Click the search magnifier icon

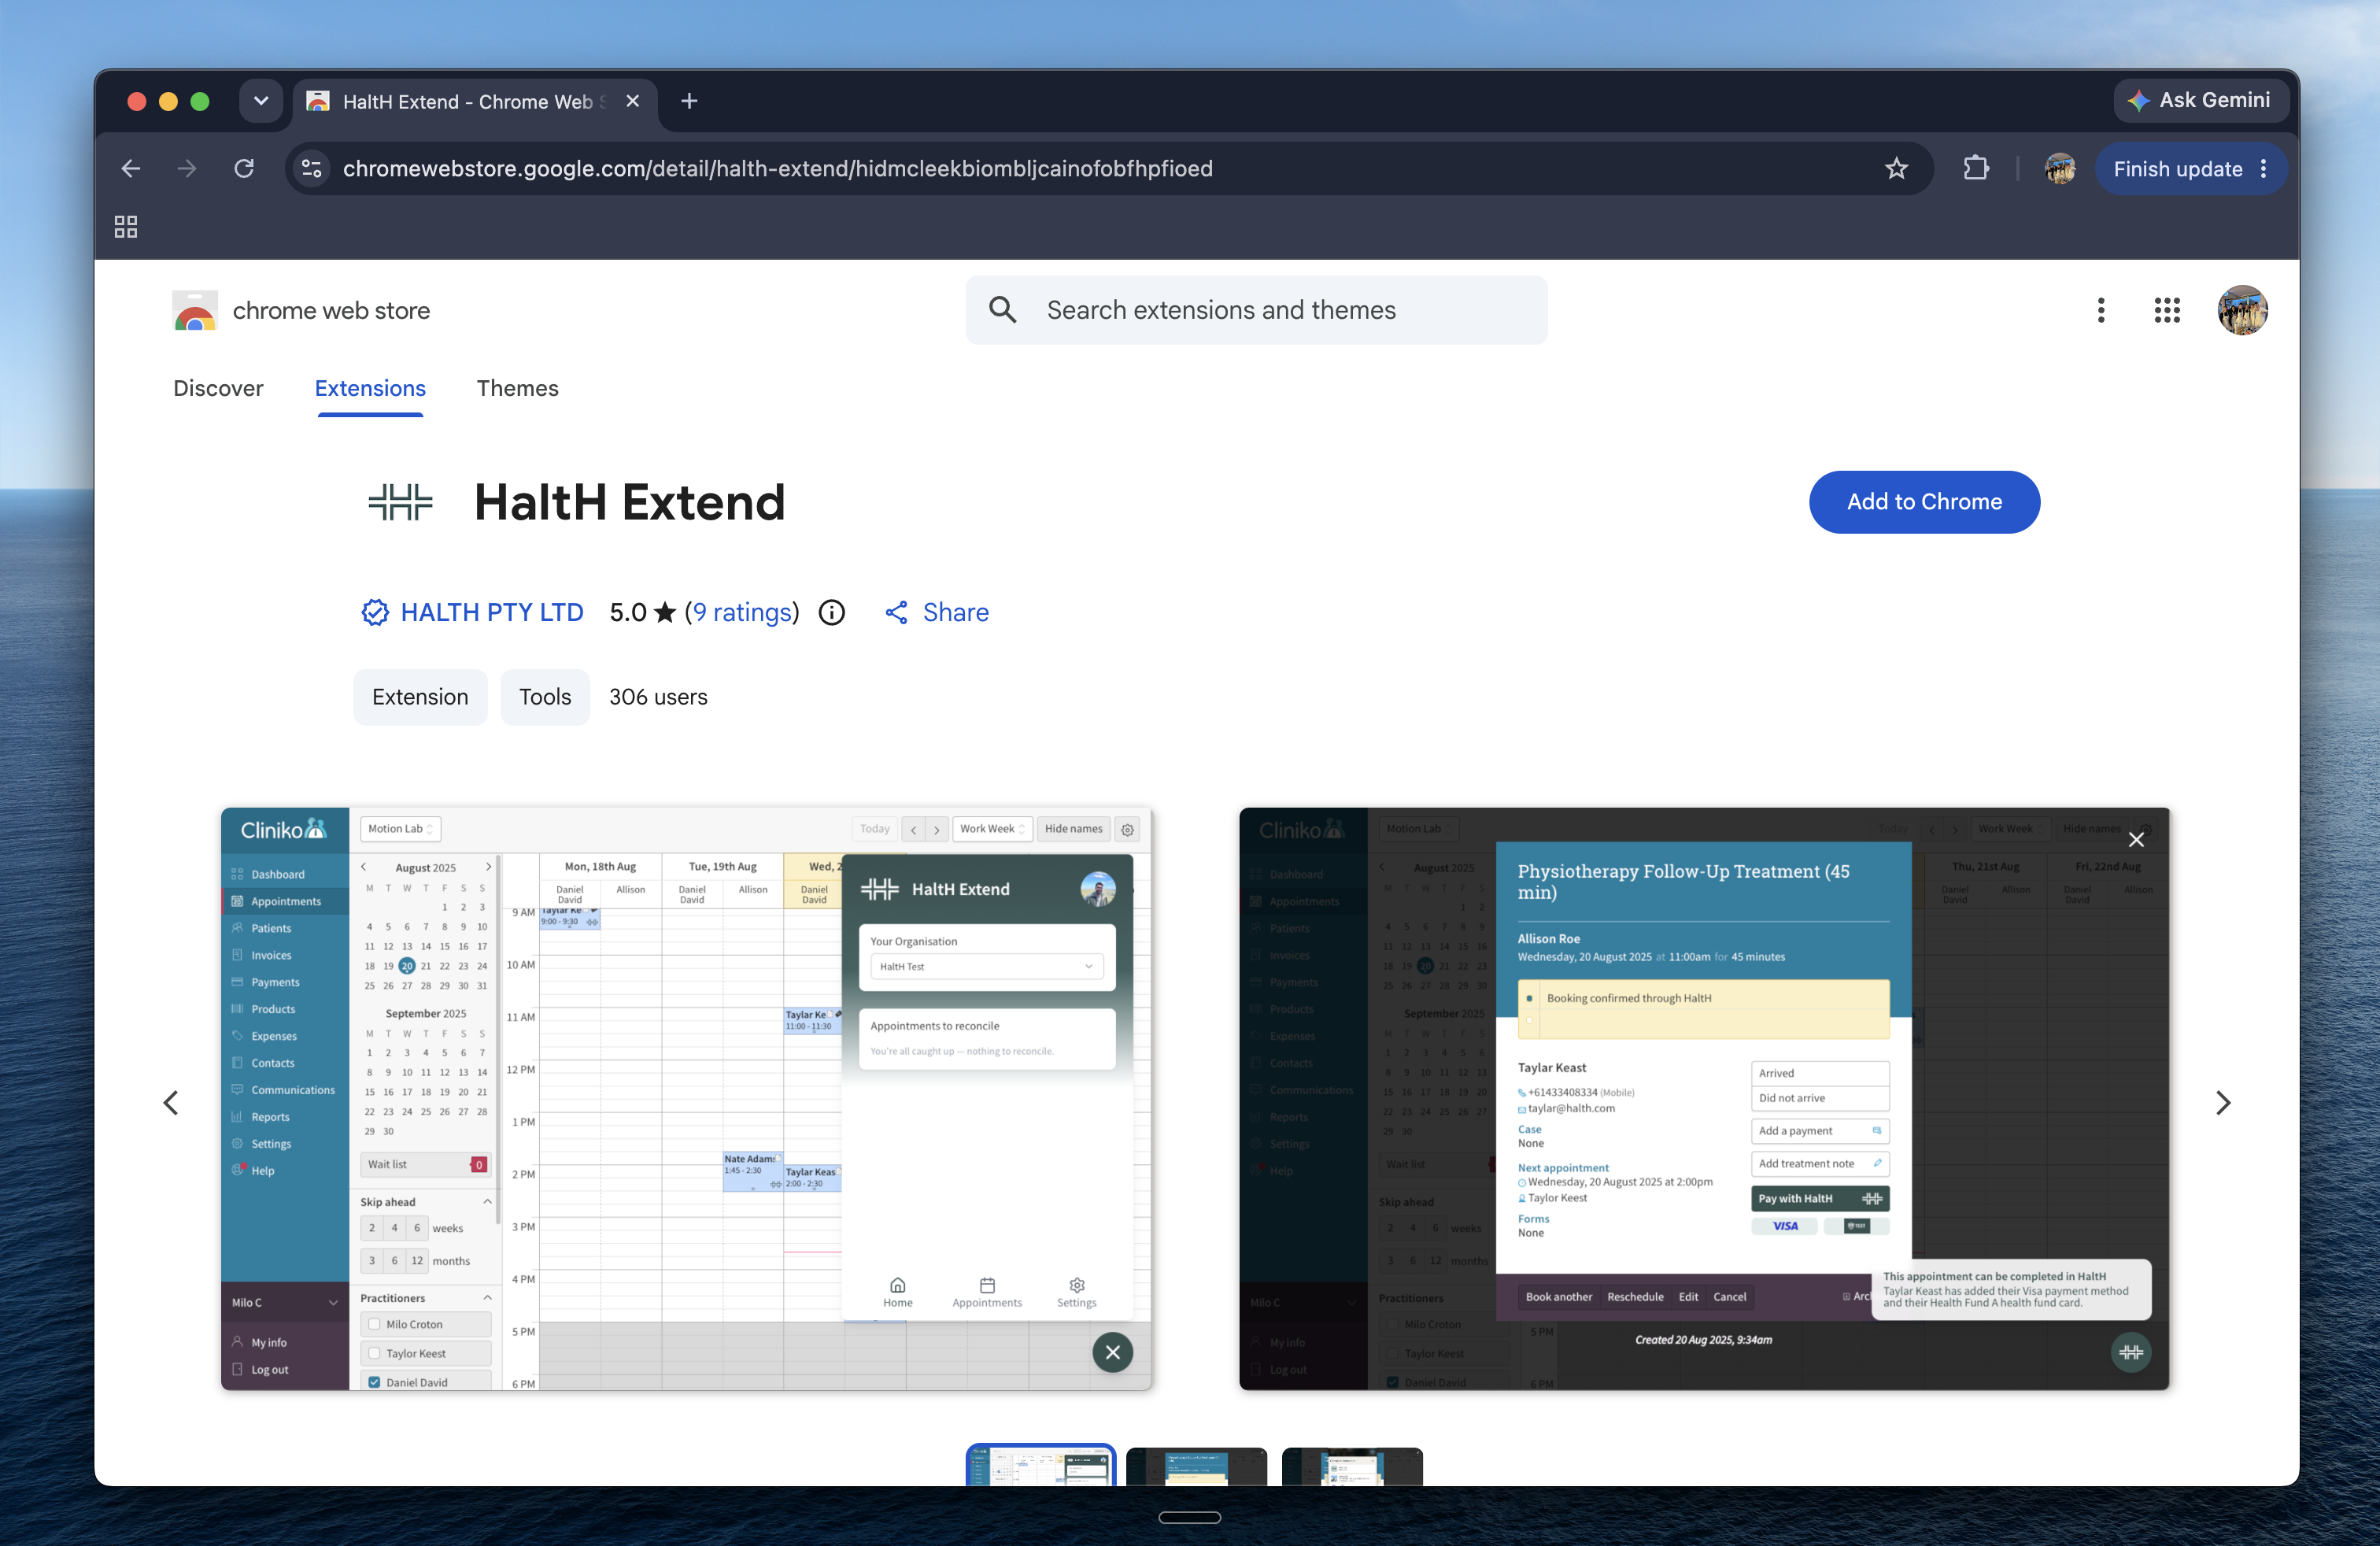click(x=1002, y=310)
